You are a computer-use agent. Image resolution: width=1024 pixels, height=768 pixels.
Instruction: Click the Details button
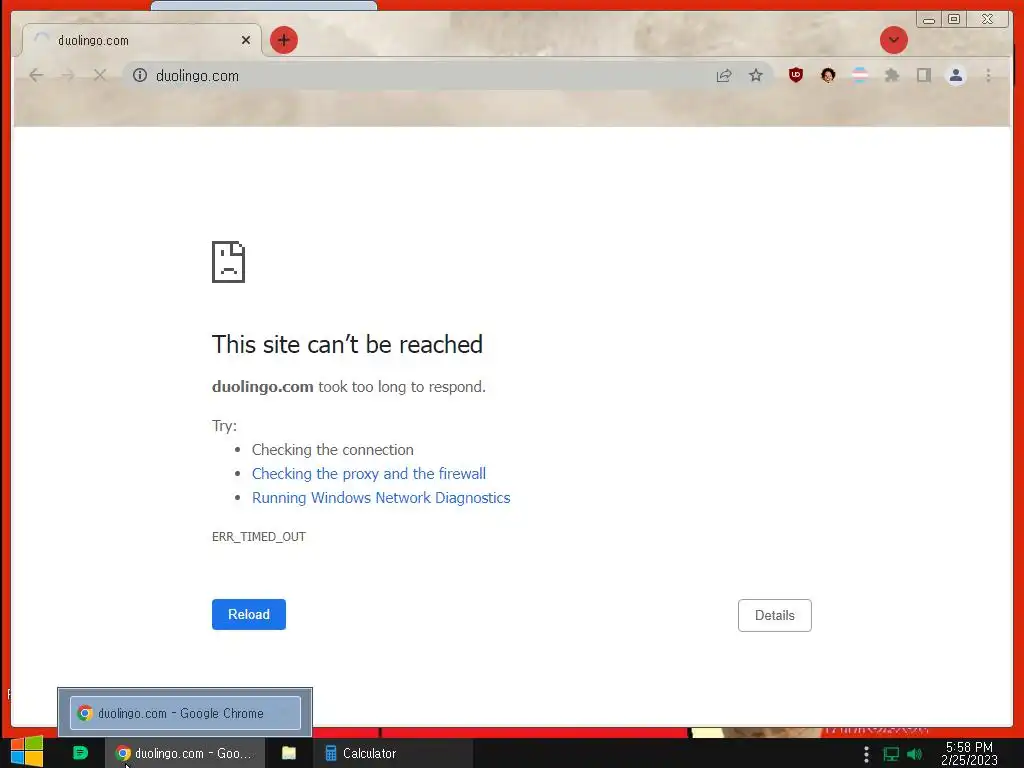(x=775, y=615)
